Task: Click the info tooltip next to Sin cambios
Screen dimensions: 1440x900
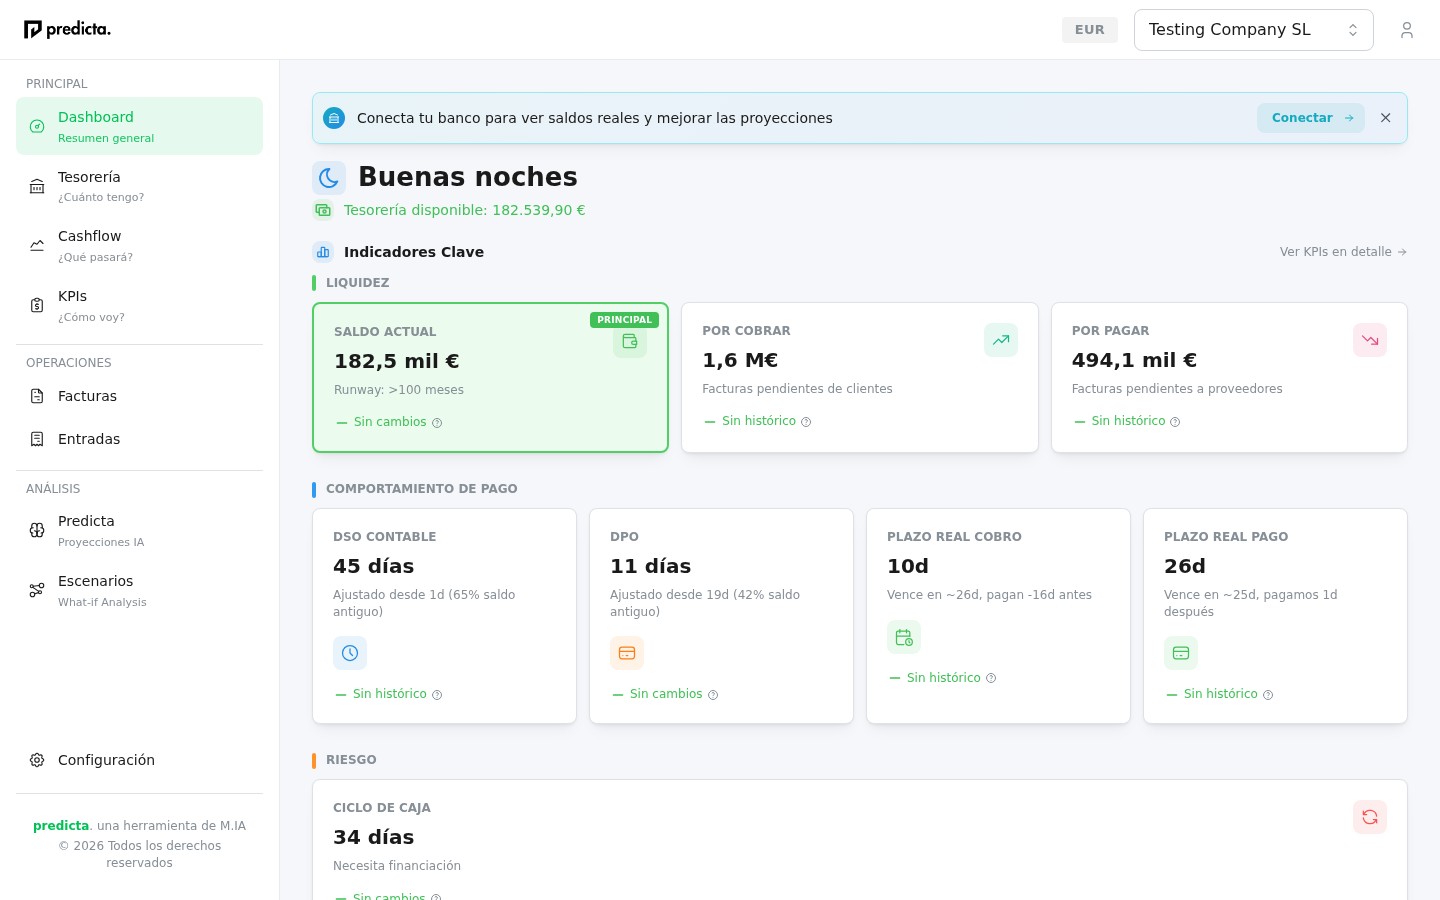Action: click(x=437, y=422)
